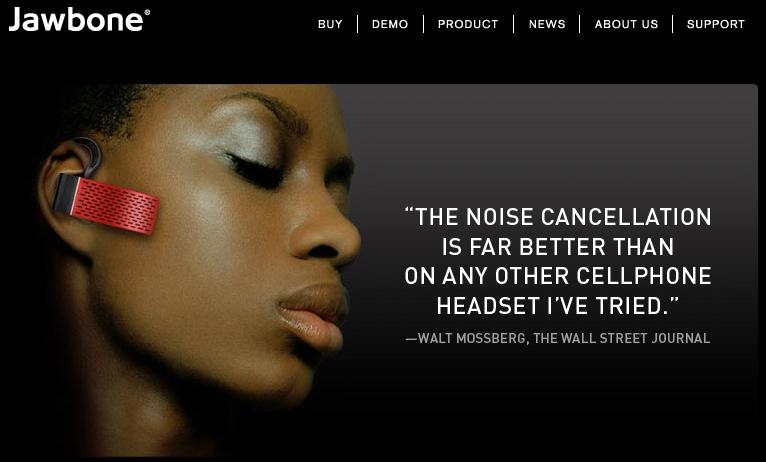Click "ON ANY OTHER CELLPHONE" quote line
The image size is (766, 462).
click(x=558, y=276)
